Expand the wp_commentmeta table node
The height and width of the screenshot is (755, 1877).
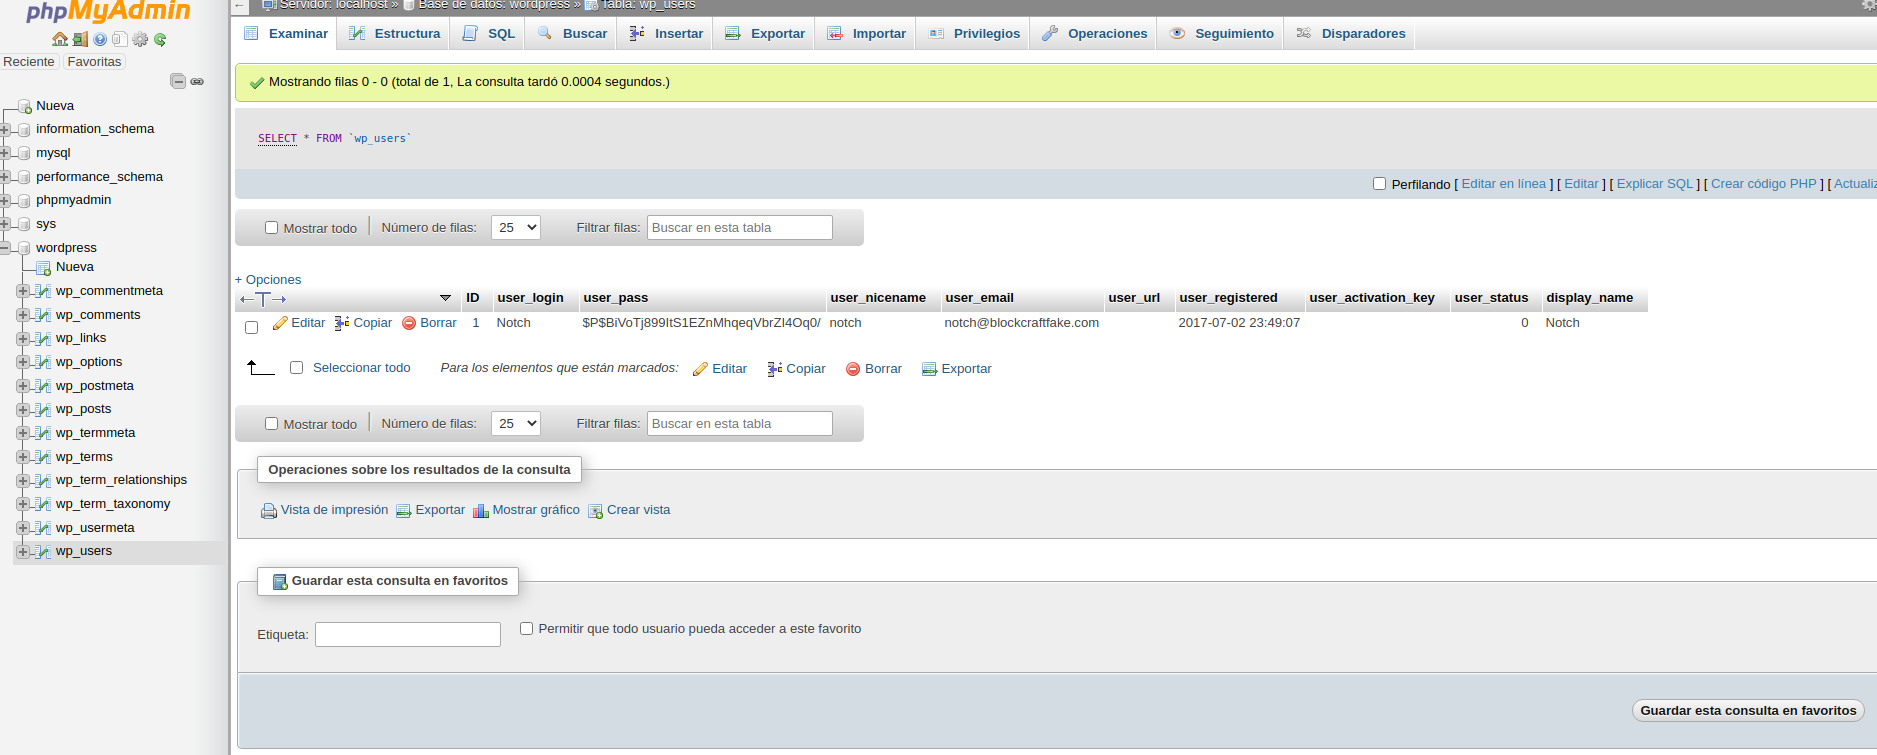click(x=23, y=291)
